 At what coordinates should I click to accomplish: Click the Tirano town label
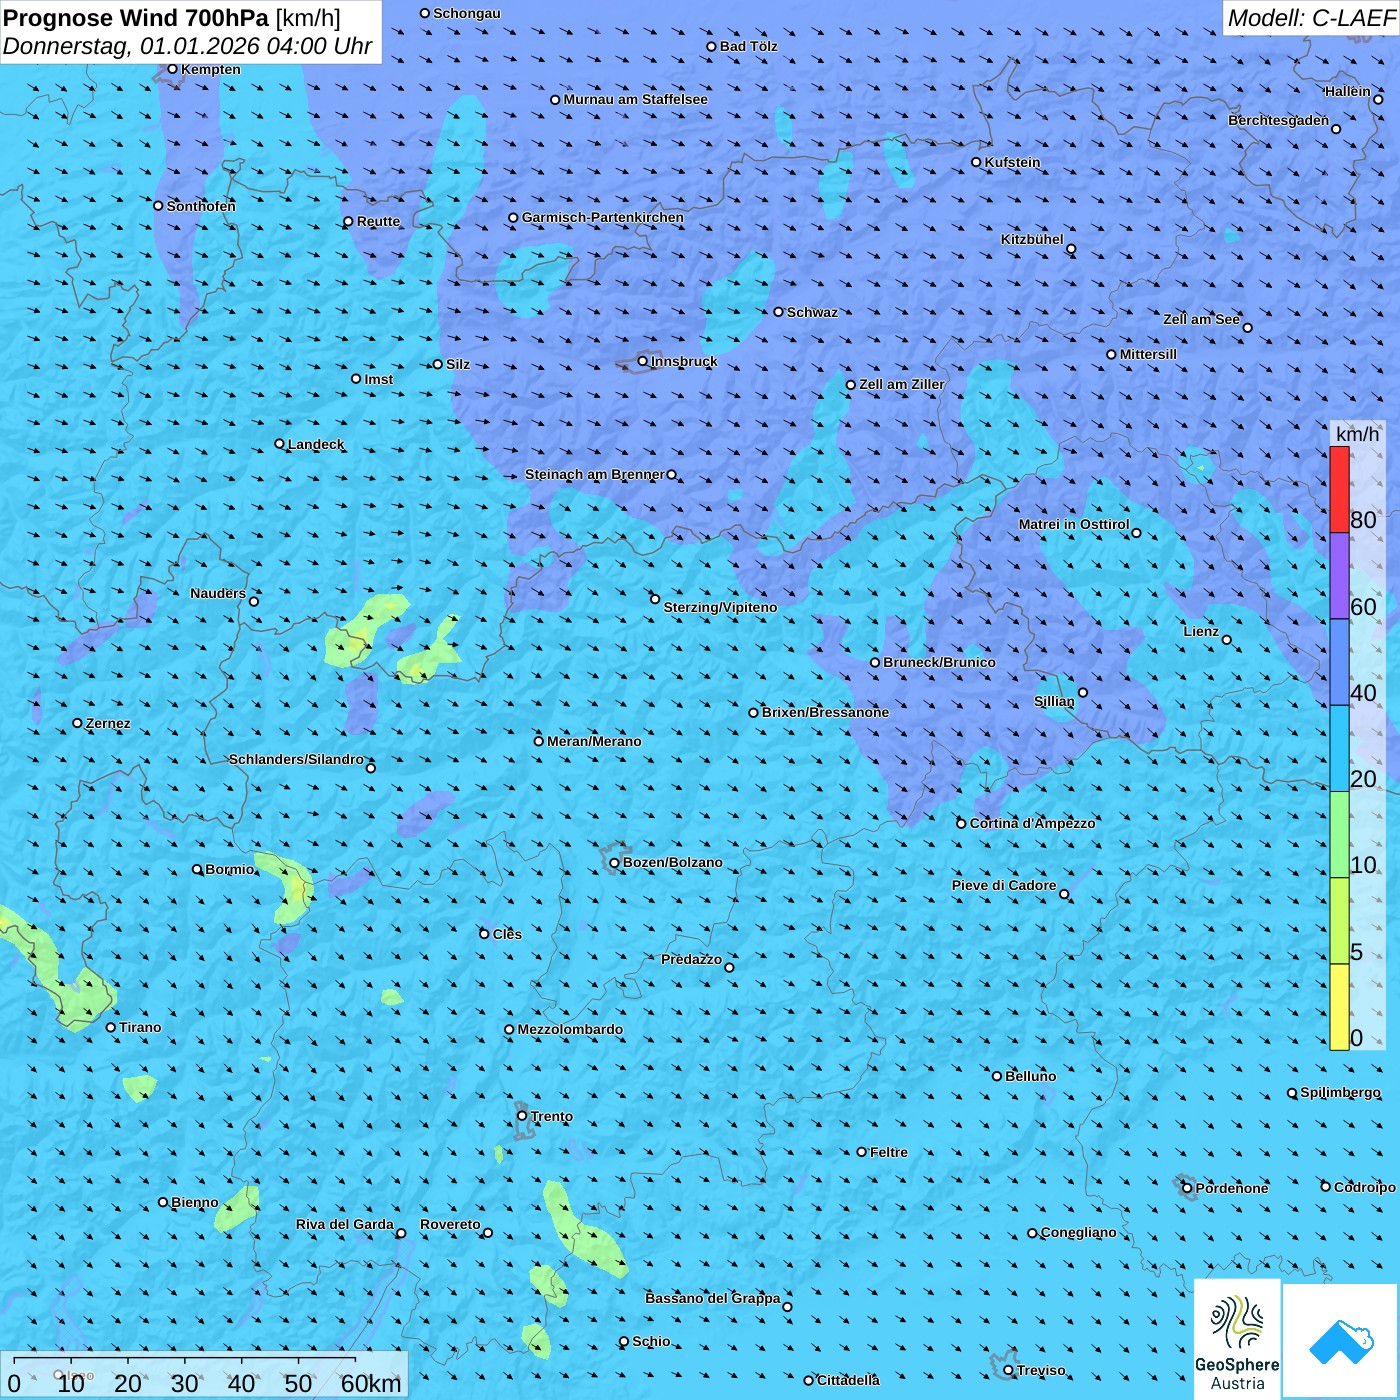pos(140,1027)
